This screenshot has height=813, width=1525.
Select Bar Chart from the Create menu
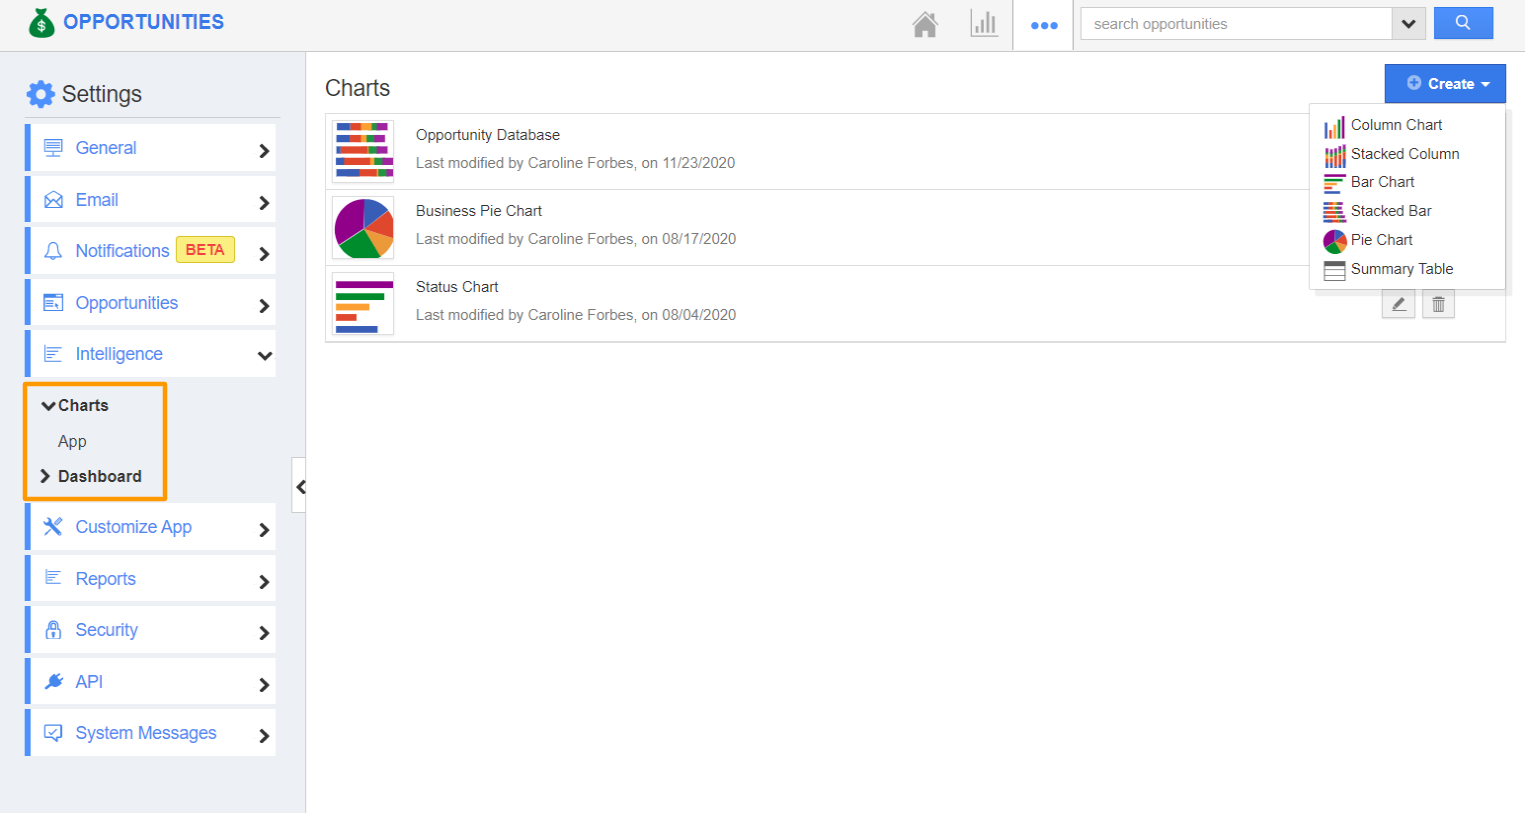click(x=1383, y=182)
